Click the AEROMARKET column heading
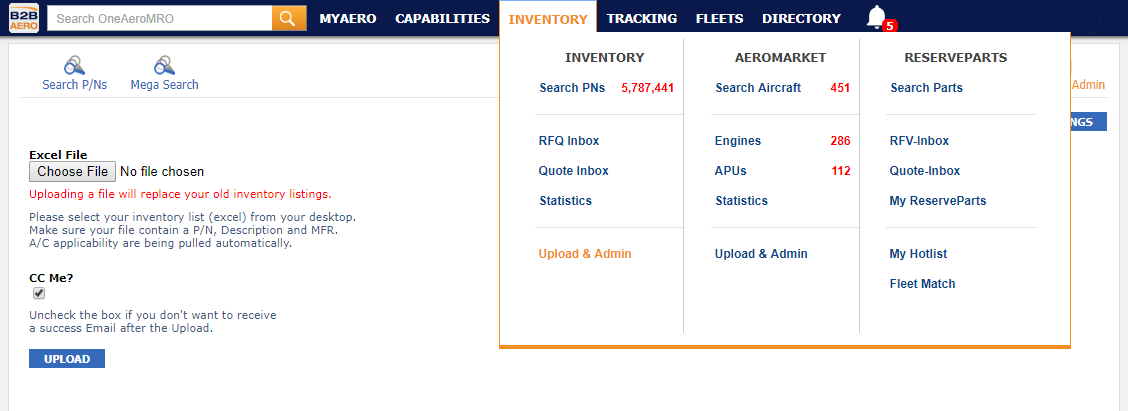This screenshot has width=1128, height=411. (x=781, y=58)
